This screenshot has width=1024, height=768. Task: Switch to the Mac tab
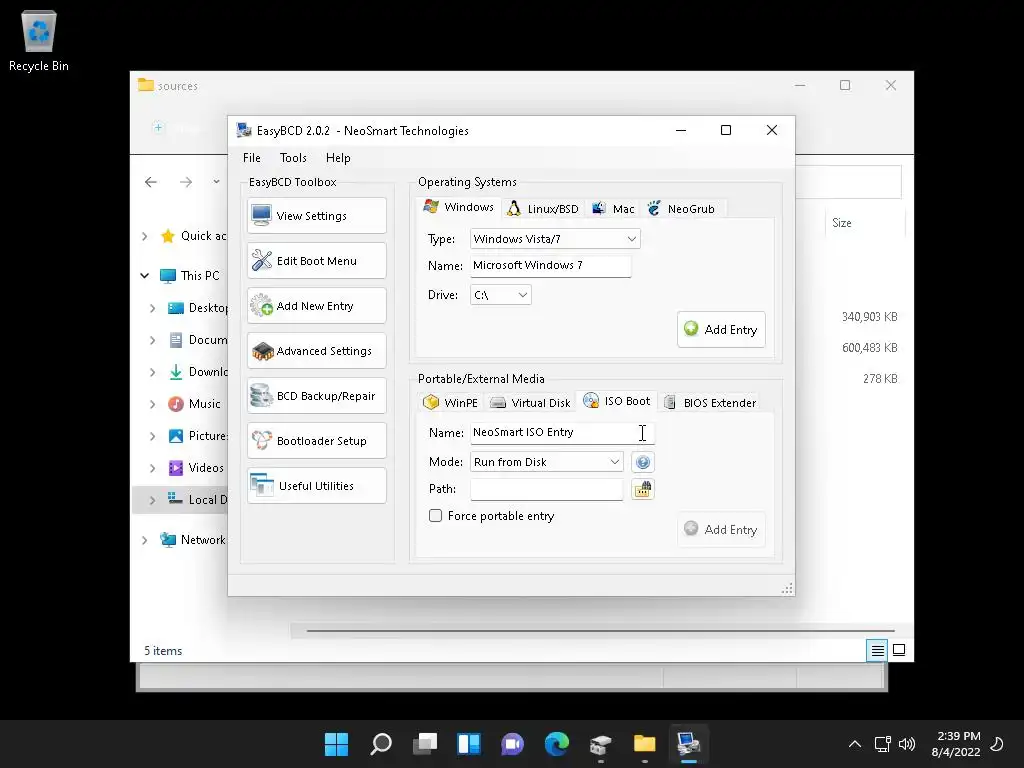[x=613, y=208]
